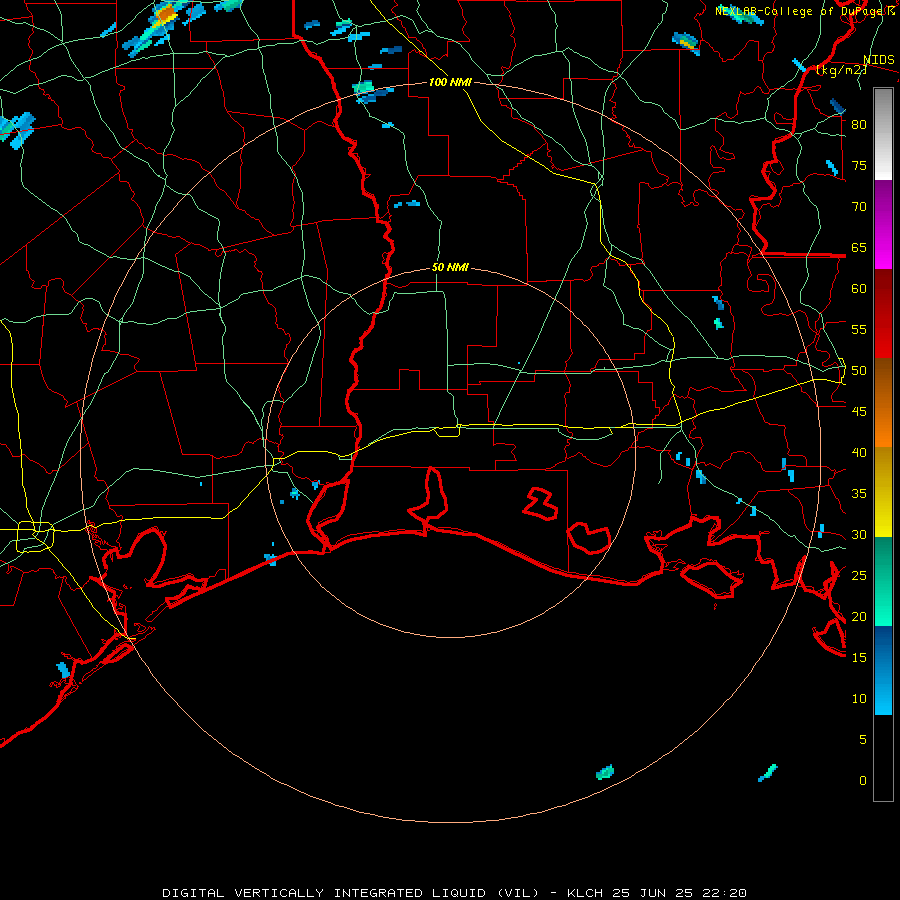
Task: Click the value 15 on the color scale
Action: (x=859, y=658)
